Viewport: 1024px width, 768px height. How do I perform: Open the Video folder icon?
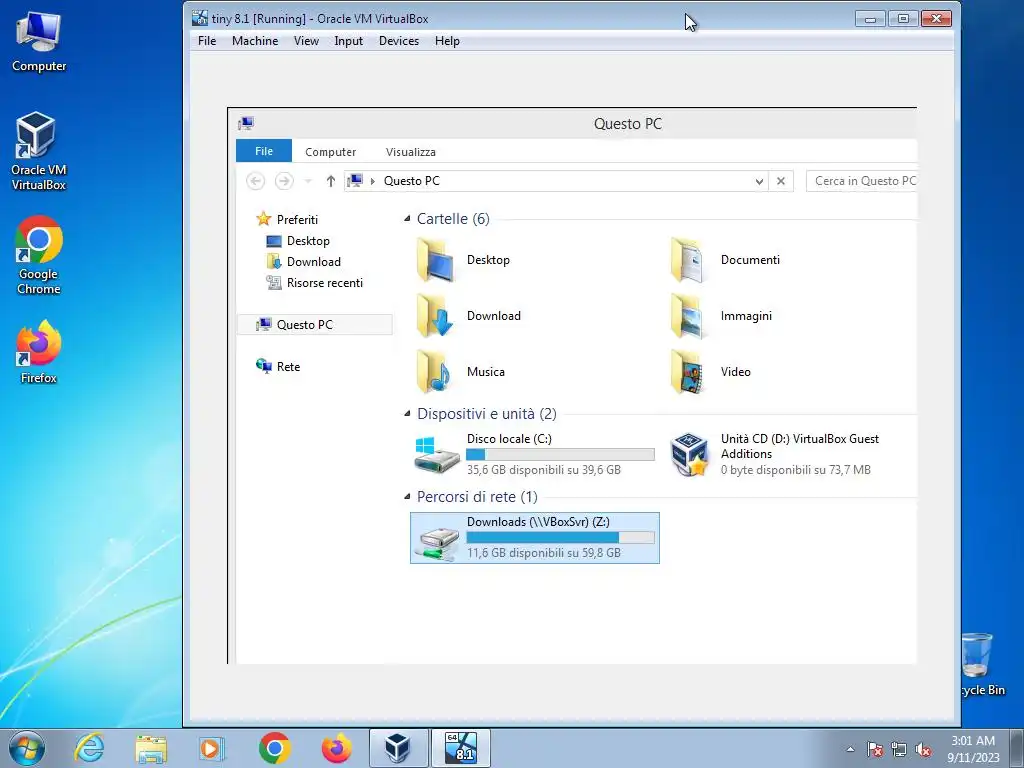[x=688, y=372]
